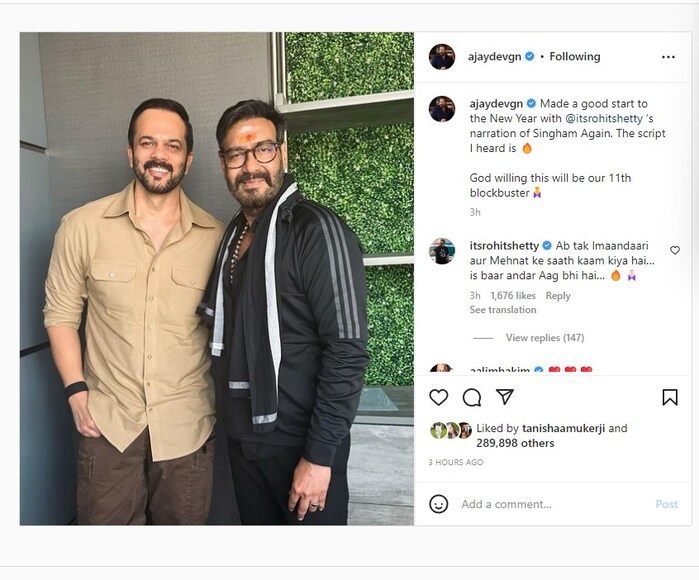Toggle the Following button
The width and height of the screenshot is (699, 580).
point(575,57)
